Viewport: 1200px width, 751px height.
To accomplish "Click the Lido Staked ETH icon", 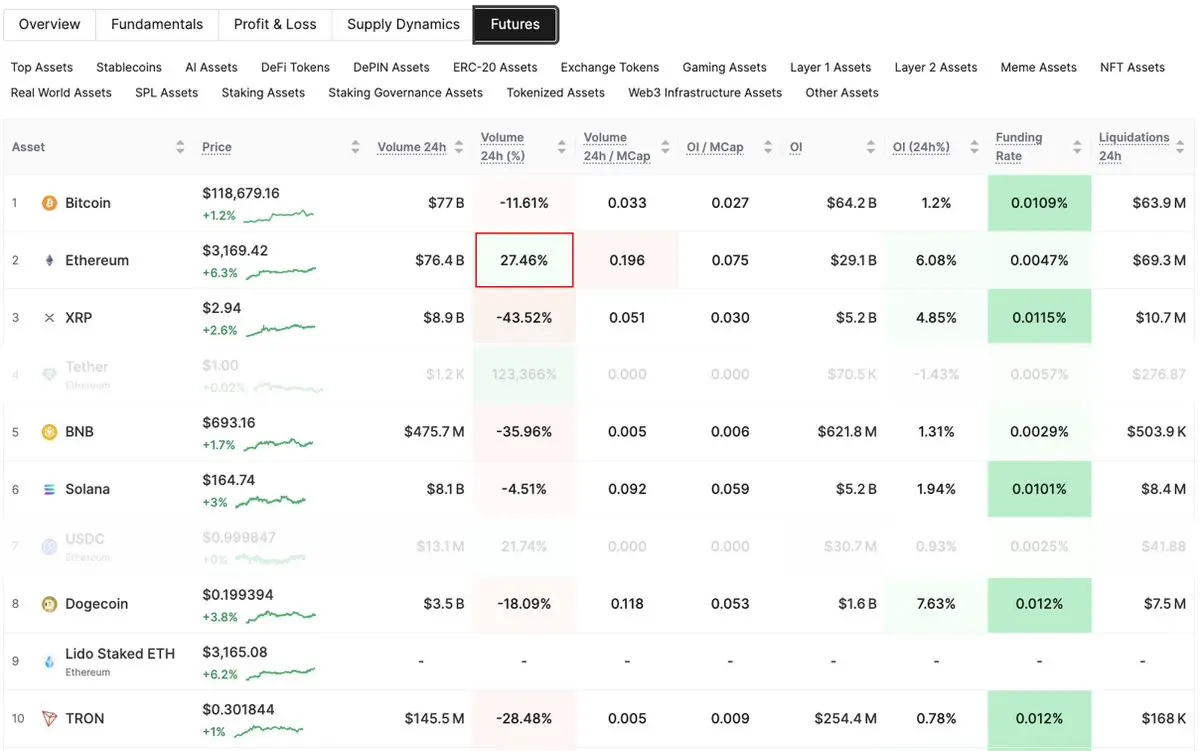I will click(49, 662).
